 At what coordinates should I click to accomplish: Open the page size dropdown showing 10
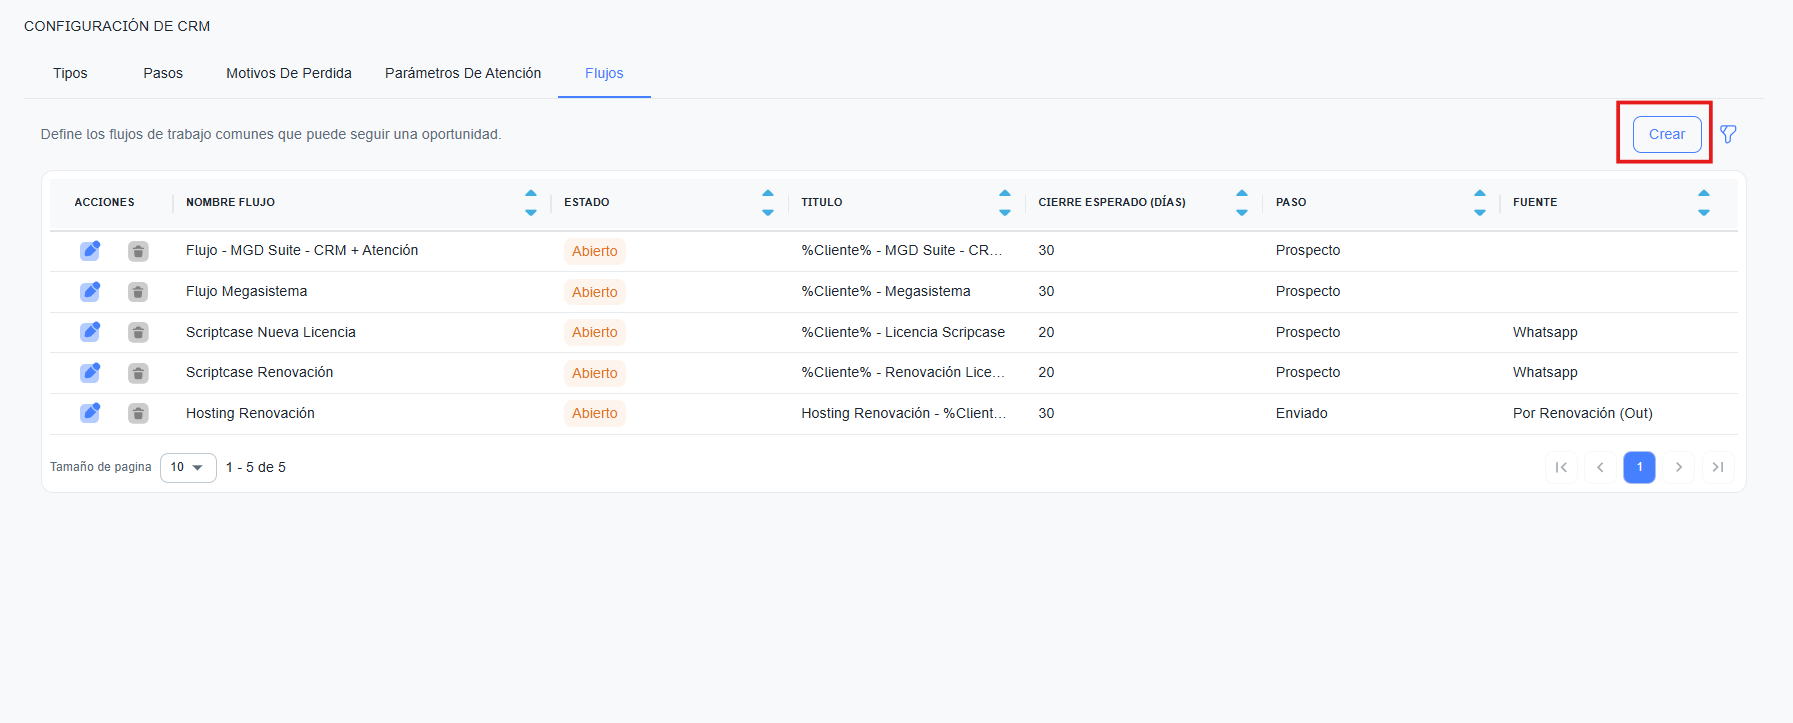(188, 467)
